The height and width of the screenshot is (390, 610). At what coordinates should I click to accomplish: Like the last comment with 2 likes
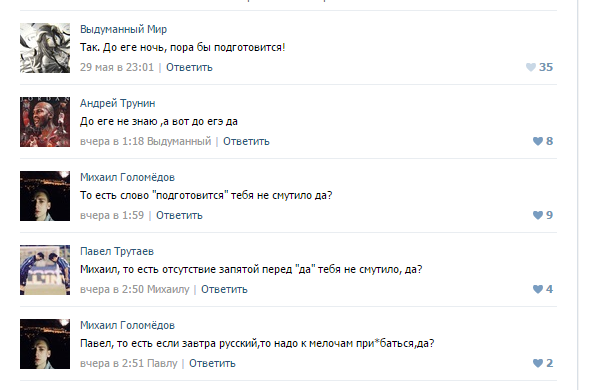click(538, 363)
